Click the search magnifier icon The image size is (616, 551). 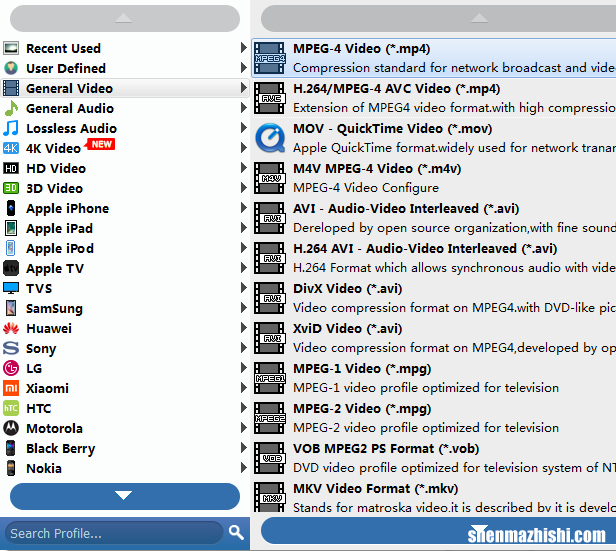click(x=236, y=532)
